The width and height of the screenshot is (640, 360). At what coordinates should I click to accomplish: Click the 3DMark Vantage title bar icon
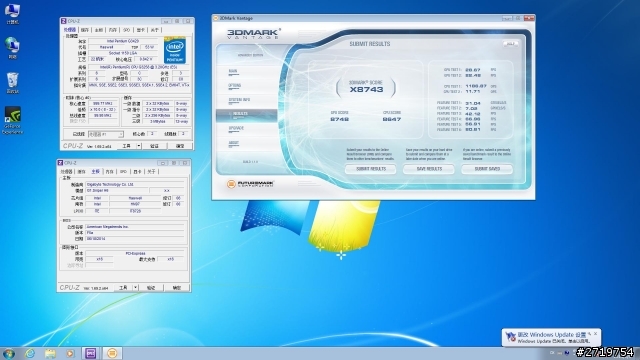216,18
